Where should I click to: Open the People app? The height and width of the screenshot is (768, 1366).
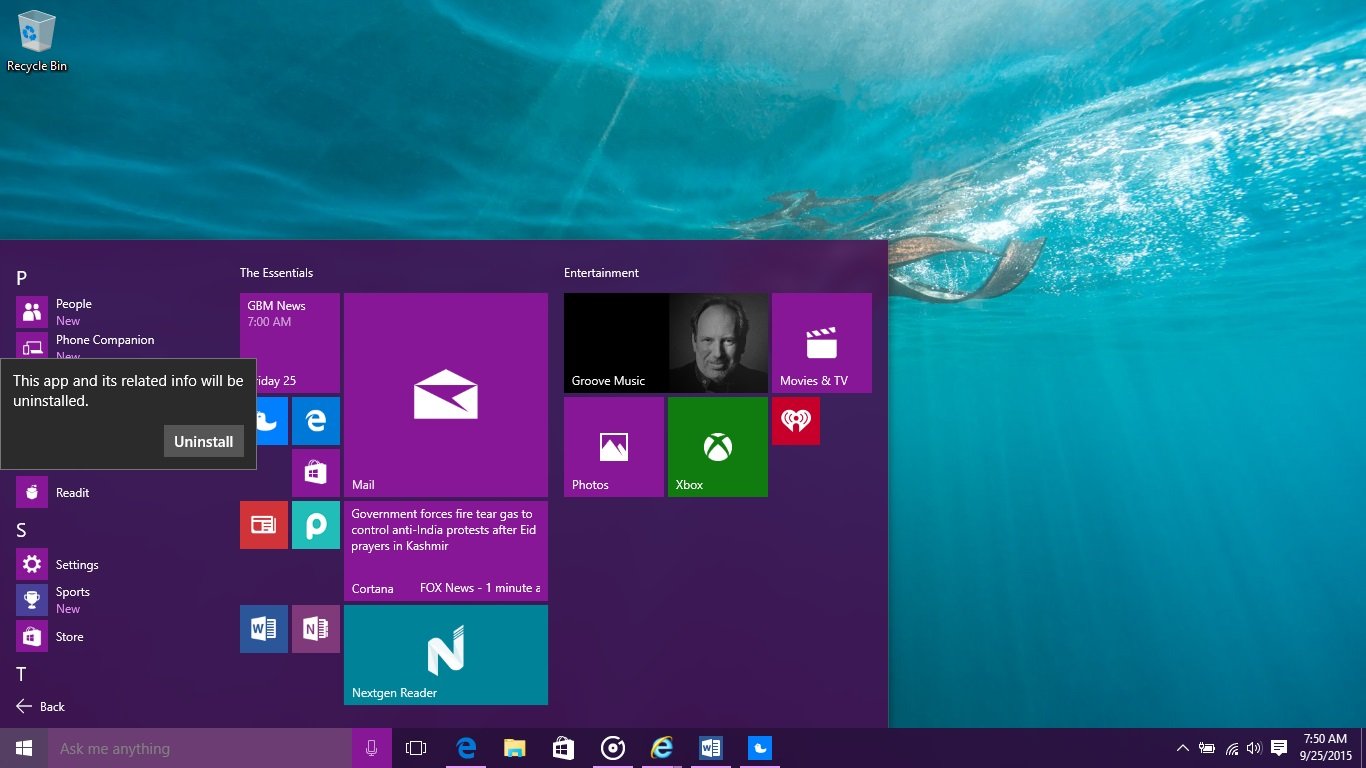[x=120, y=312]
